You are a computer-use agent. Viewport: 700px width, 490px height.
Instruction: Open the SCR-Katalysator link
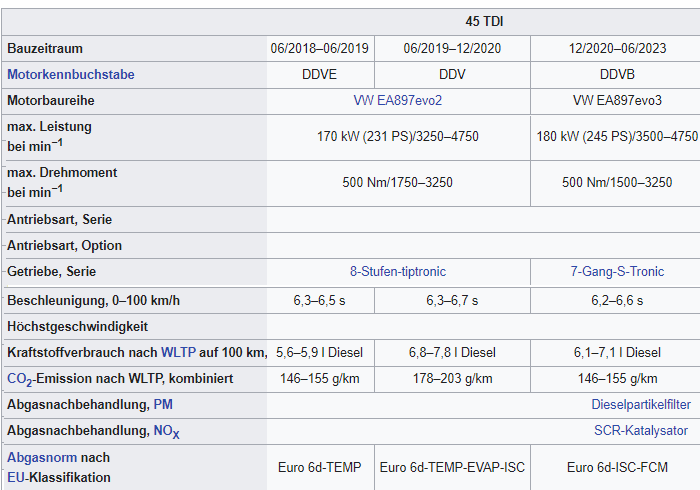[641, 430]
